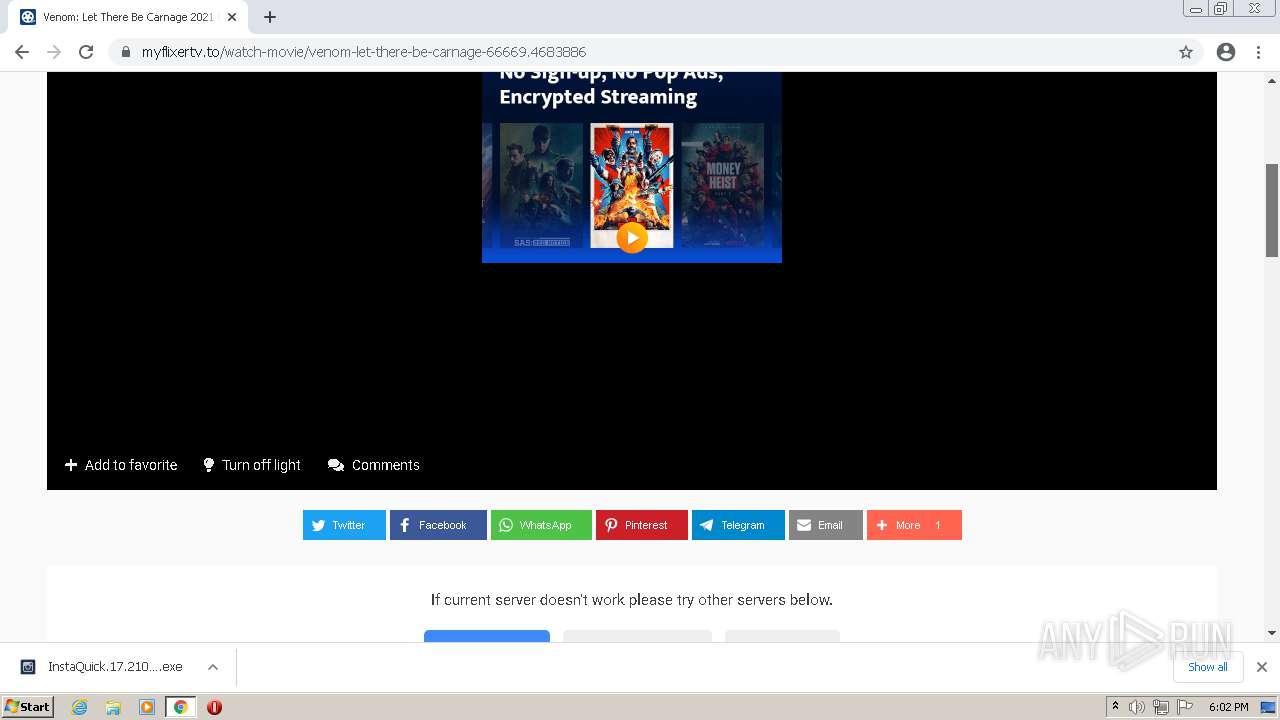
Task: Expand More sharing options
Action: coord(914,525)
